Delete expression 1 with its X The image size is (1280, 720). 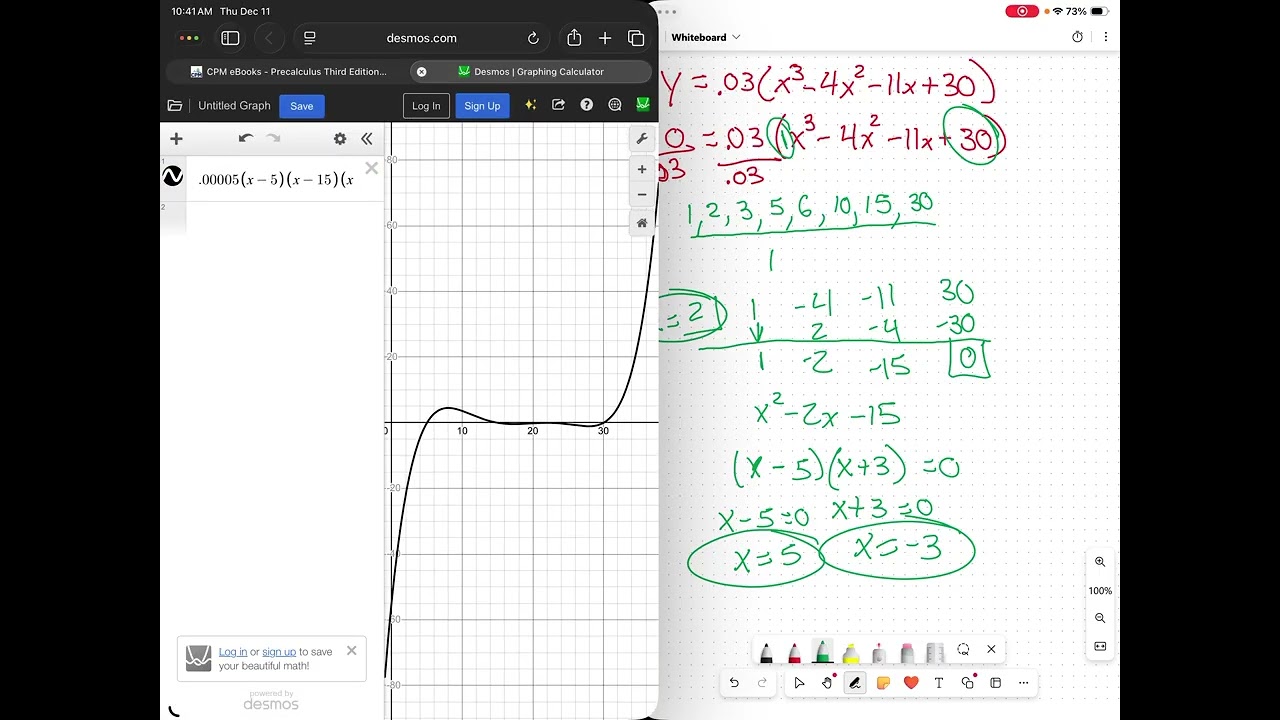(371, 168)
